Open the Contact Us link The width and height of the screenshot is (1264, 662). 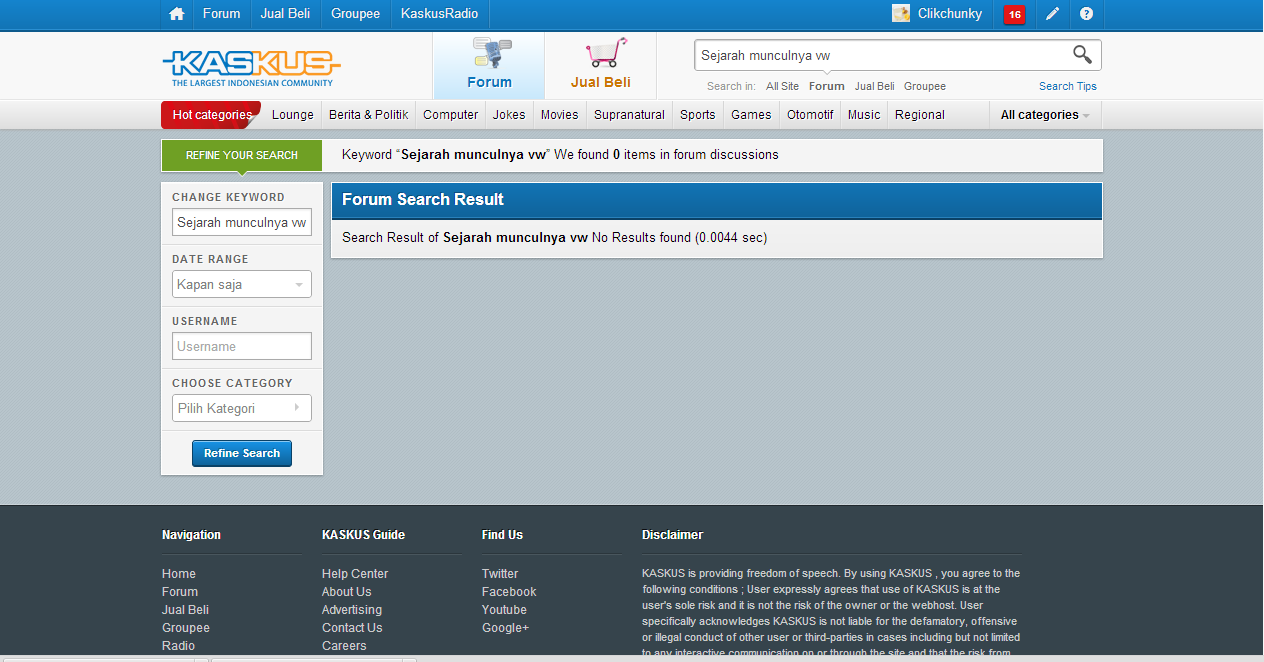click(x=352, y=628)
